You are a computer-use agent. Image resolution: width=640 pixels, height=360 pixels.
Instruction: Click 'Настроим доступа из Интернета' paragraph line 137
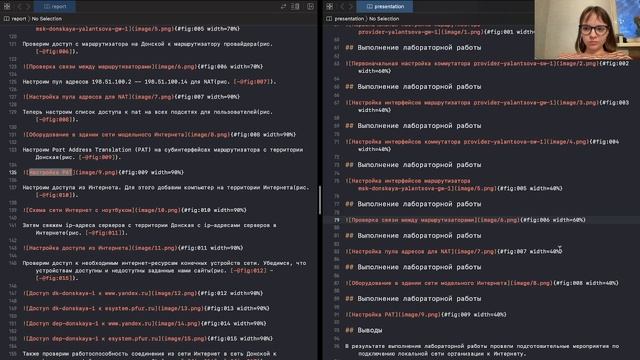(166, 191)
